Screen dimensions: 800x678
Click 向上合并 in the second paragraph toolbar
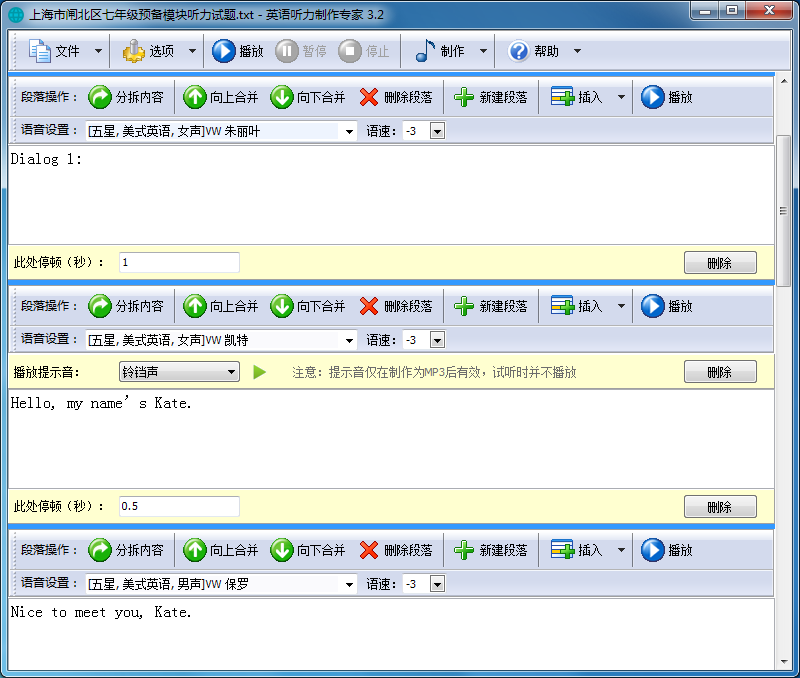click(221, 306)
